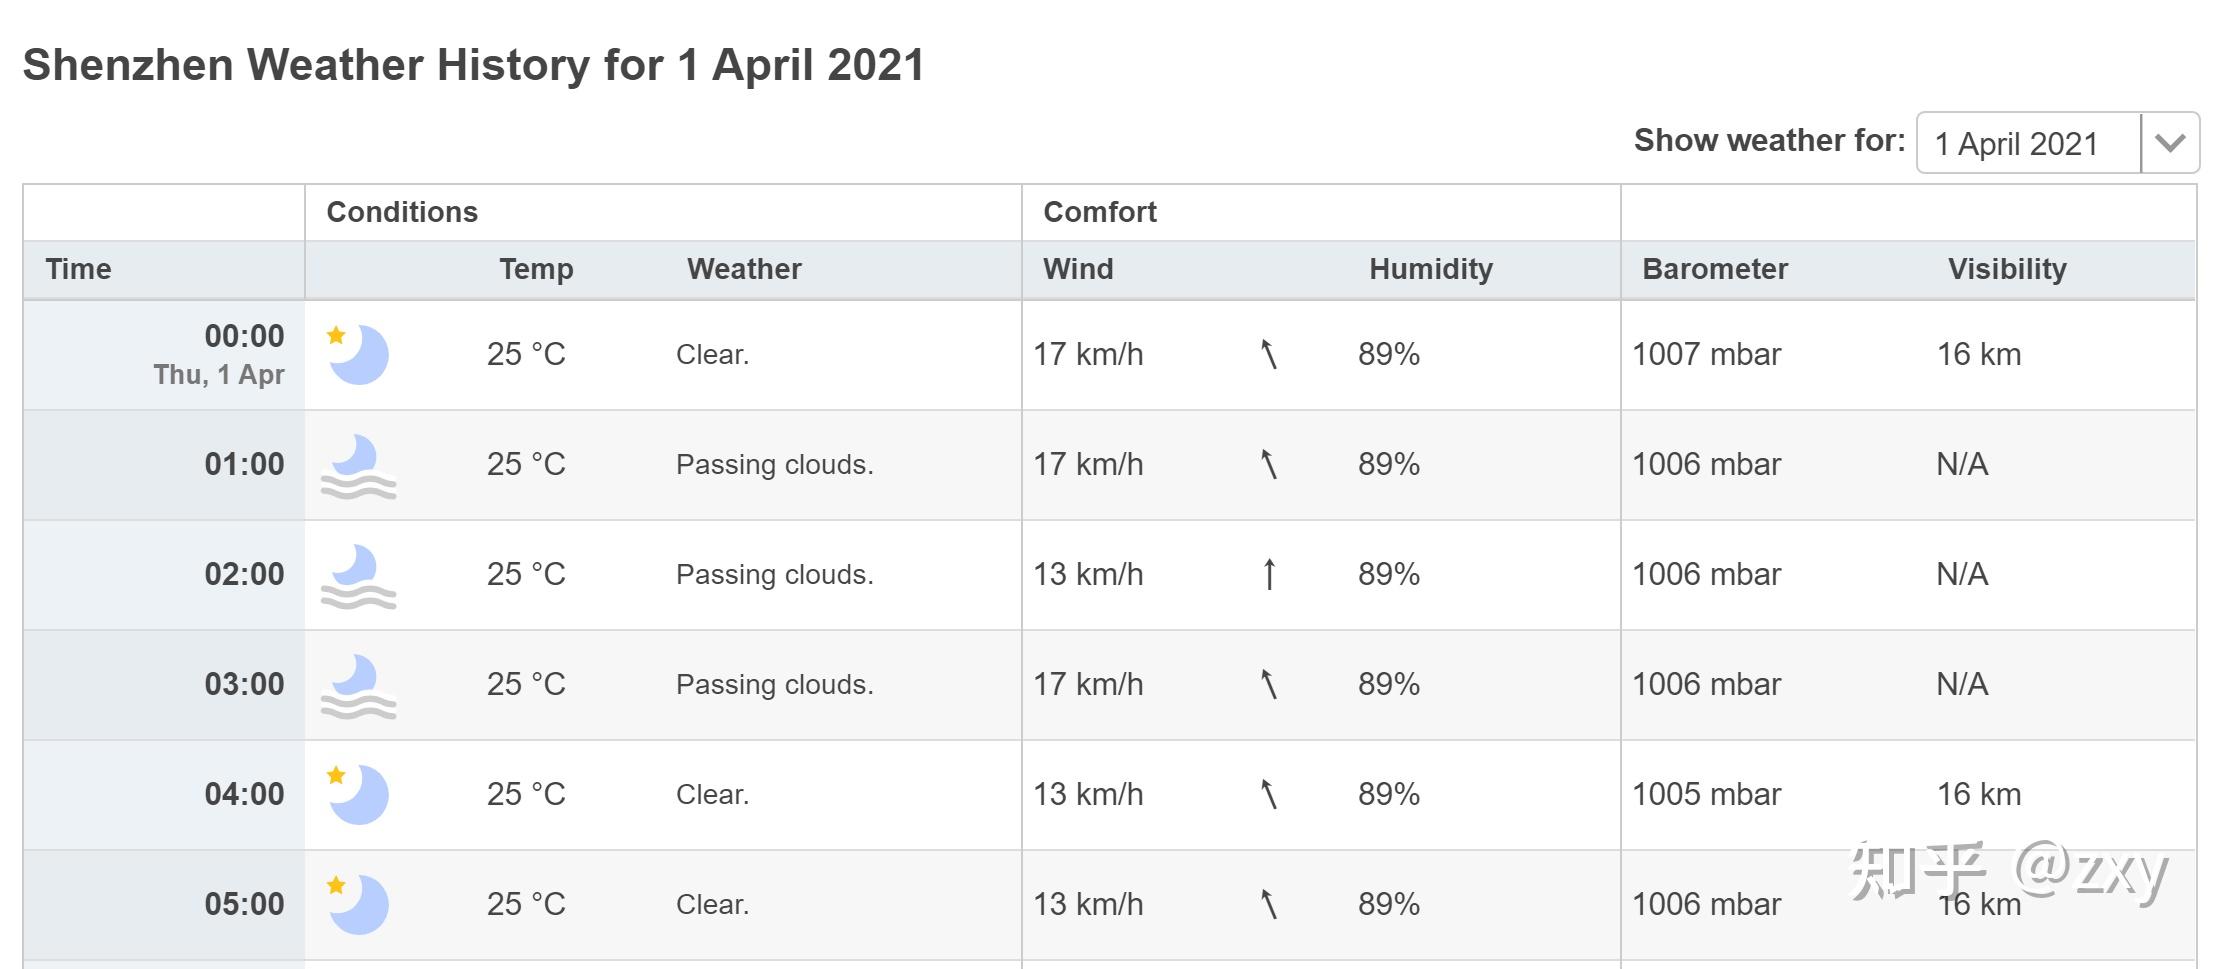This screenshot has width=2224, height=969.
Task: Click the Comfort group header
Action: coord(1099,212)
